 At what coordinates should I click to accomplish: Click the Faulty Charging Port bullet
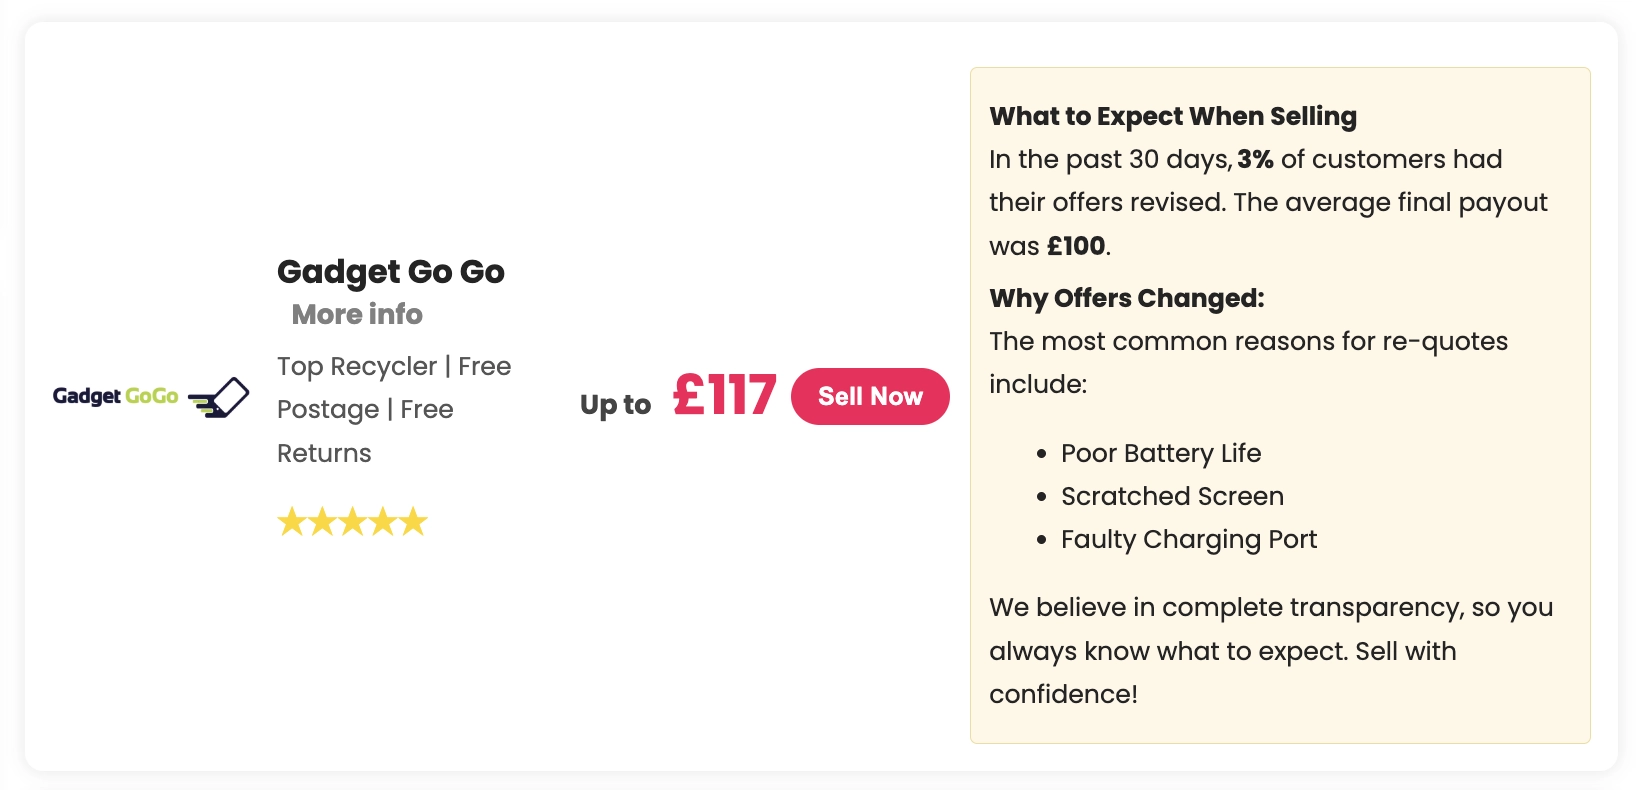coord(1189,539)
